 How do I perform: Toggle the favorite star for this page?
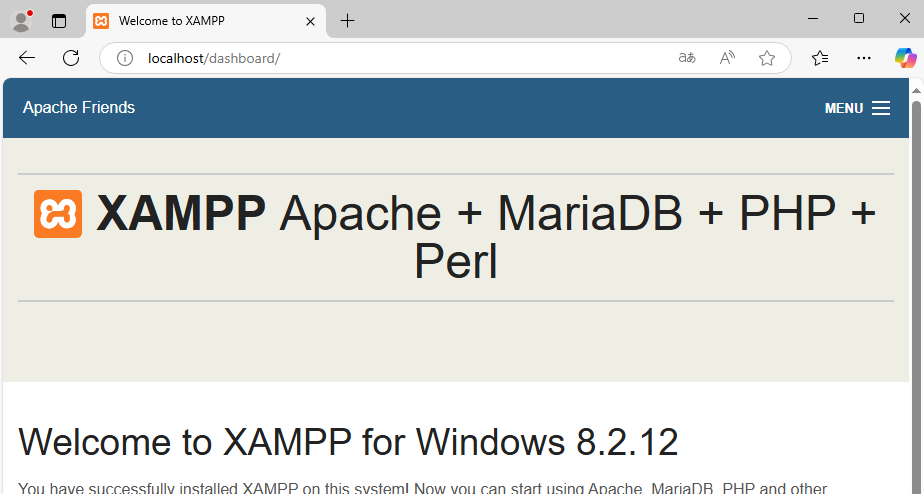tap(767, 58)
